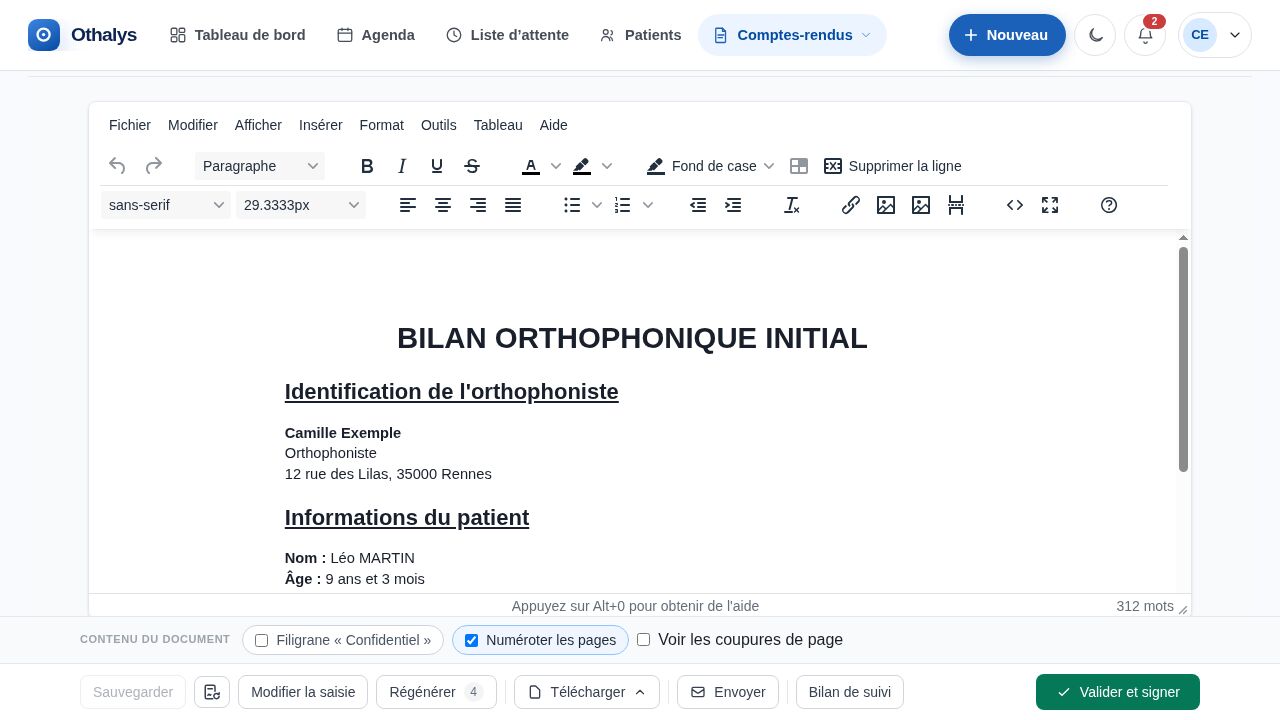
Task: Underline the selected text
Action: [437, 166]
